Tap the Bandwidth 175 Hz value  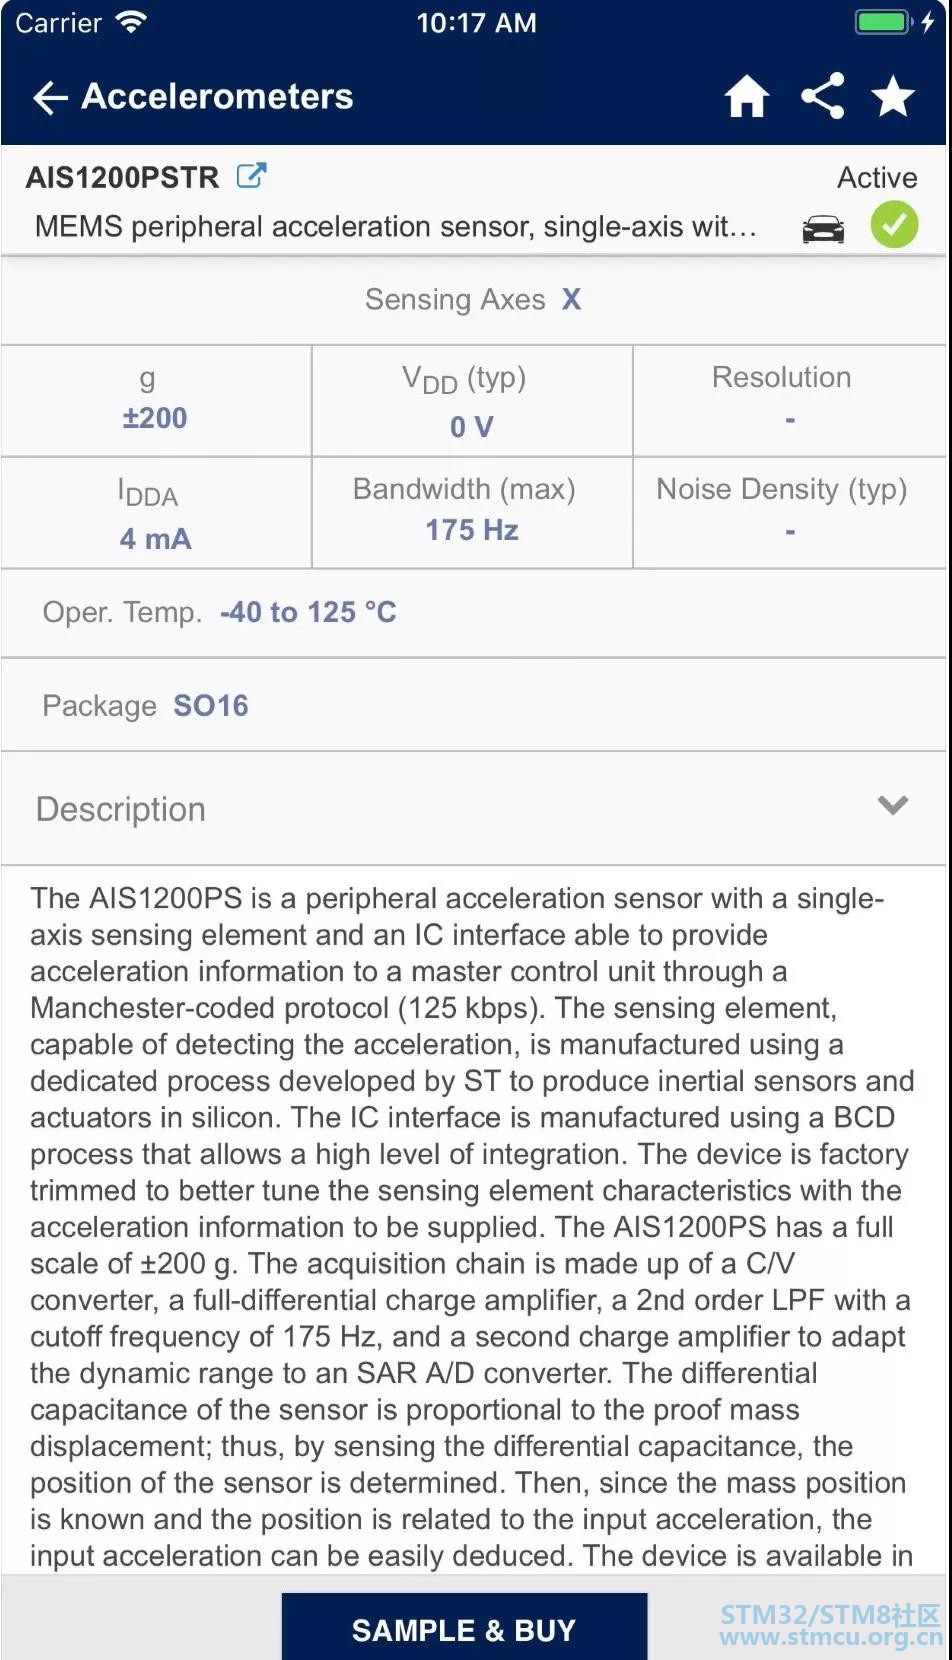coord(472,530)
